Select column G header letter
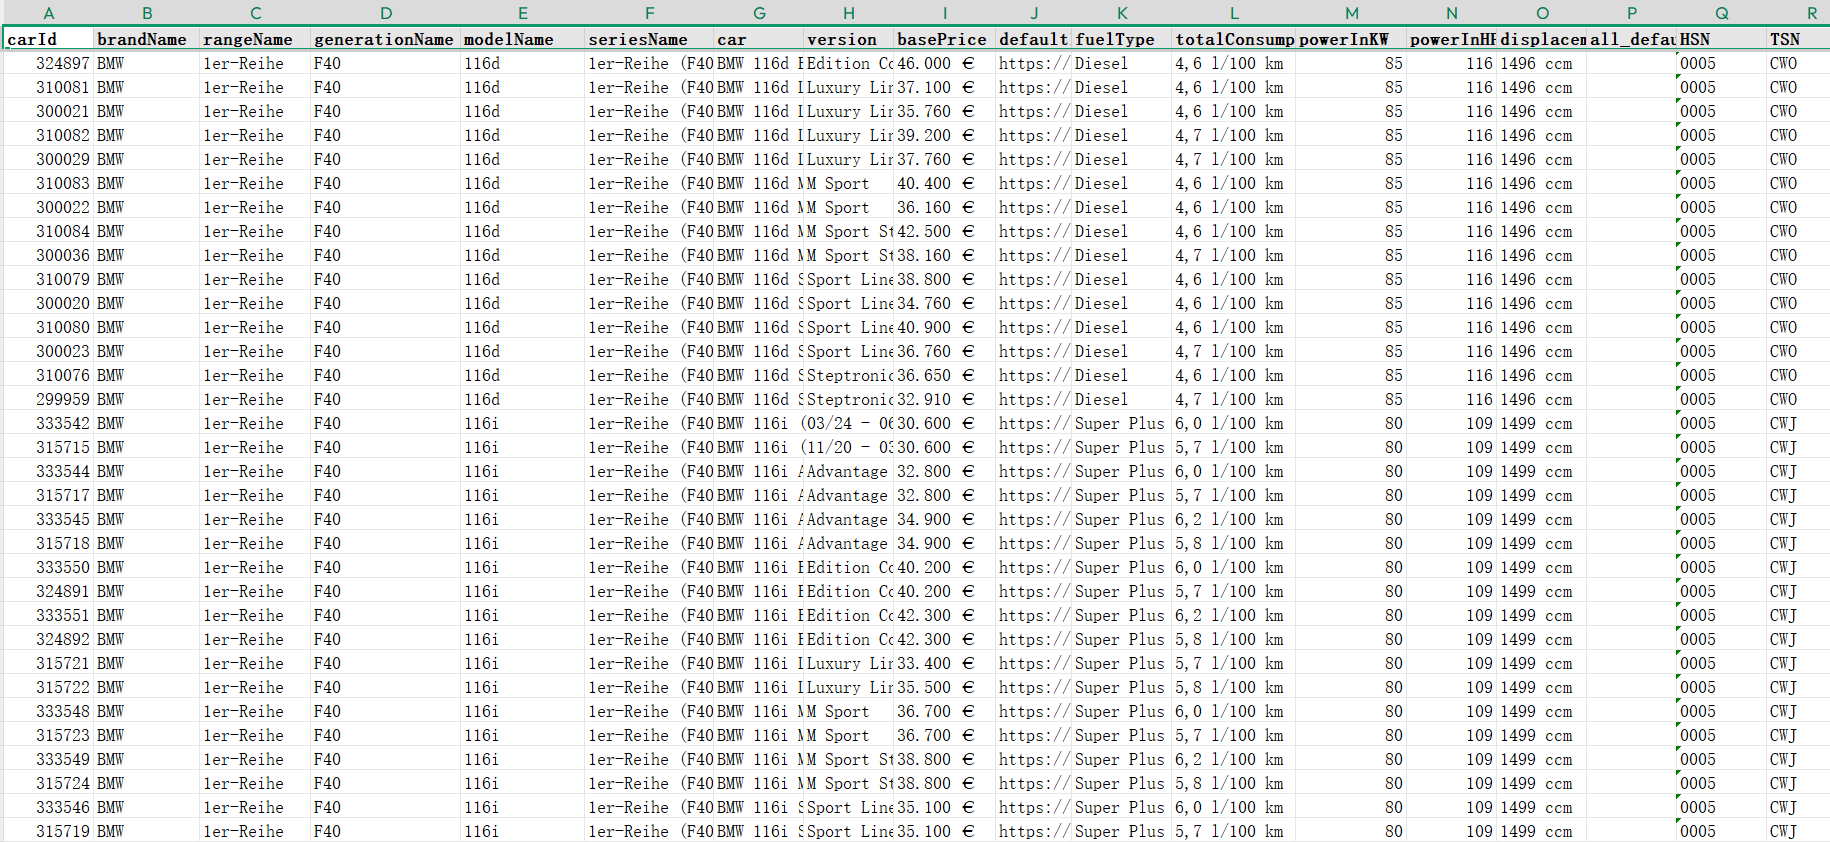Viewport: 1830px width, 842px height. click(759, 13)
